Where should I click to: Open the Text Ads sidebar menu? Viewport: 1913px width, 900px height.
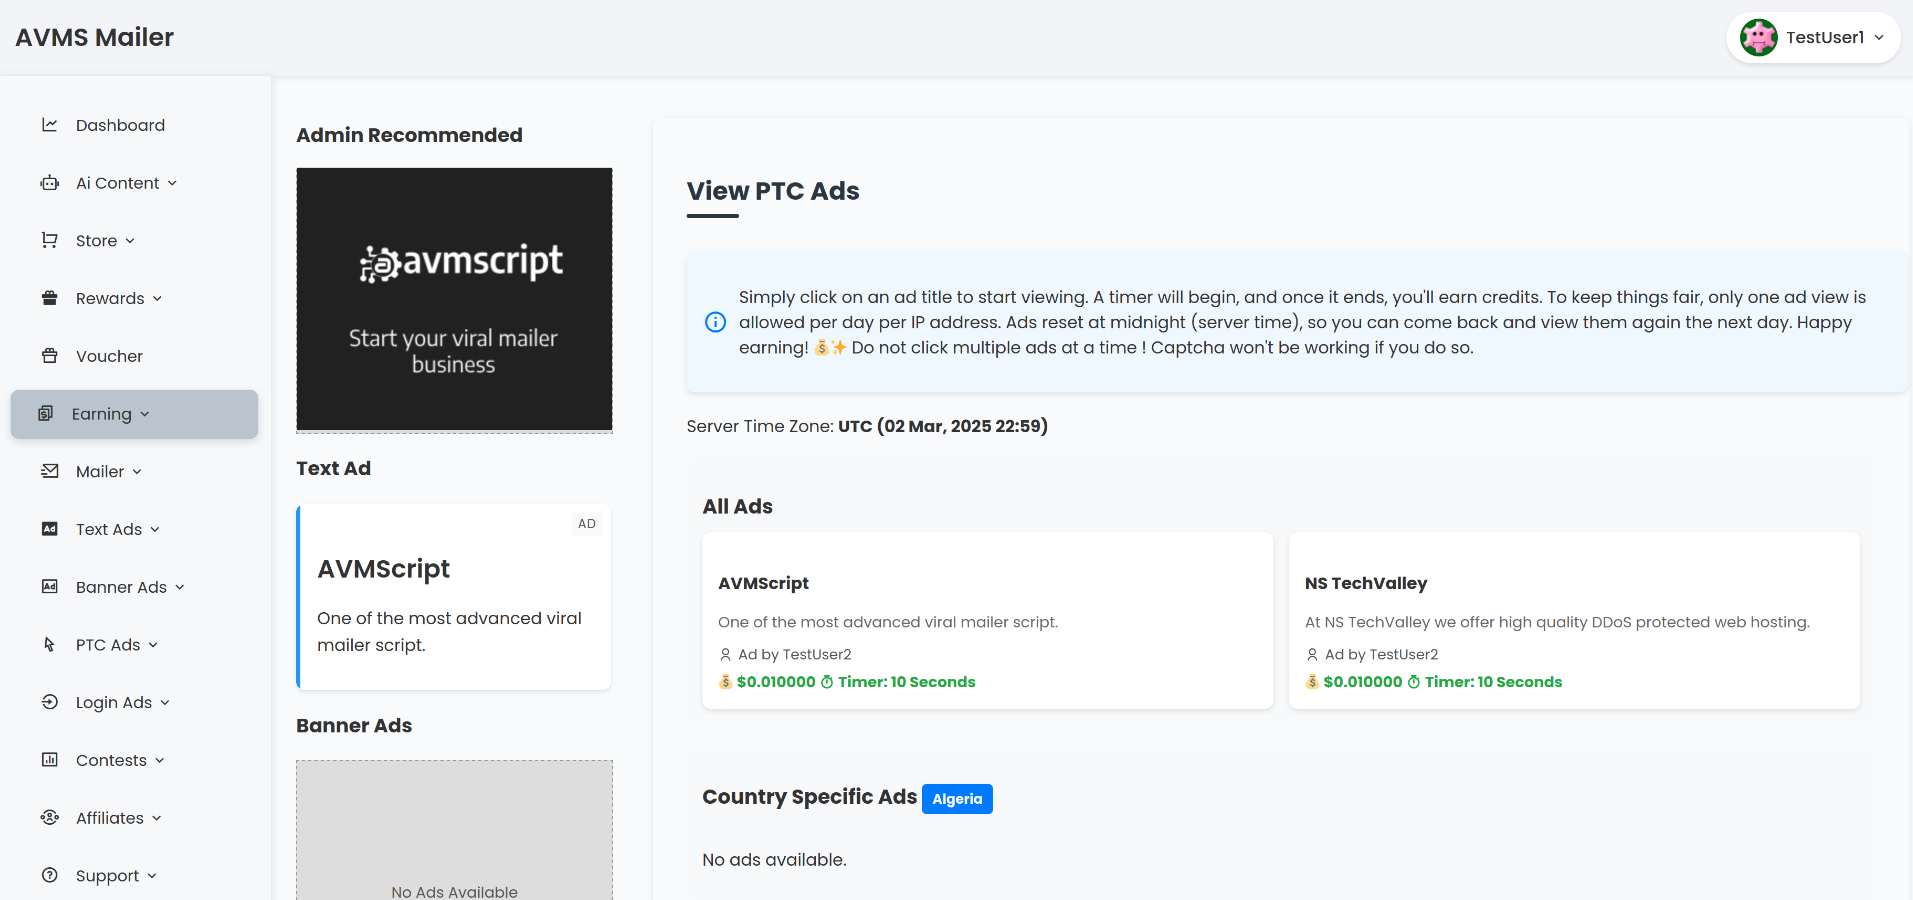click(109, 529)
